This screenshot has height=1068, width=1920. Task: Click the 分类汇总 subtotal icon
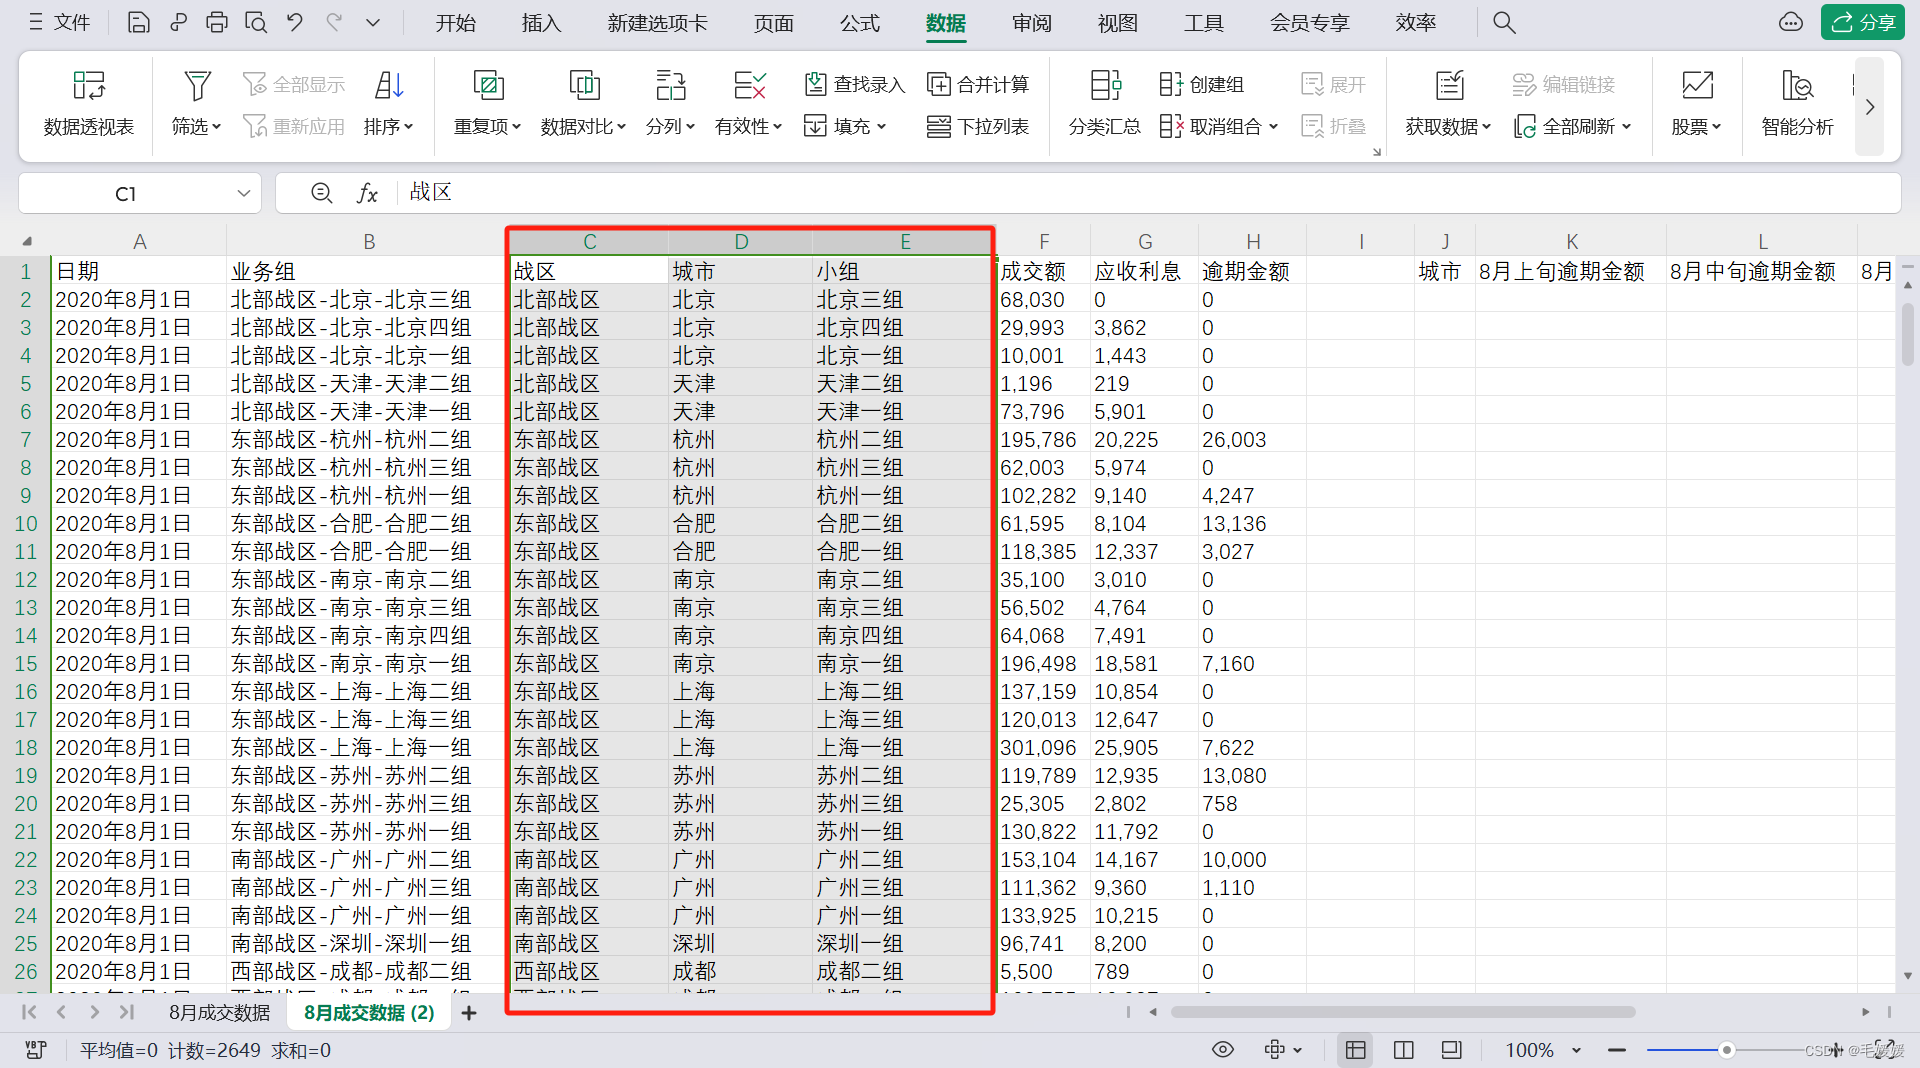point(1105,86)
